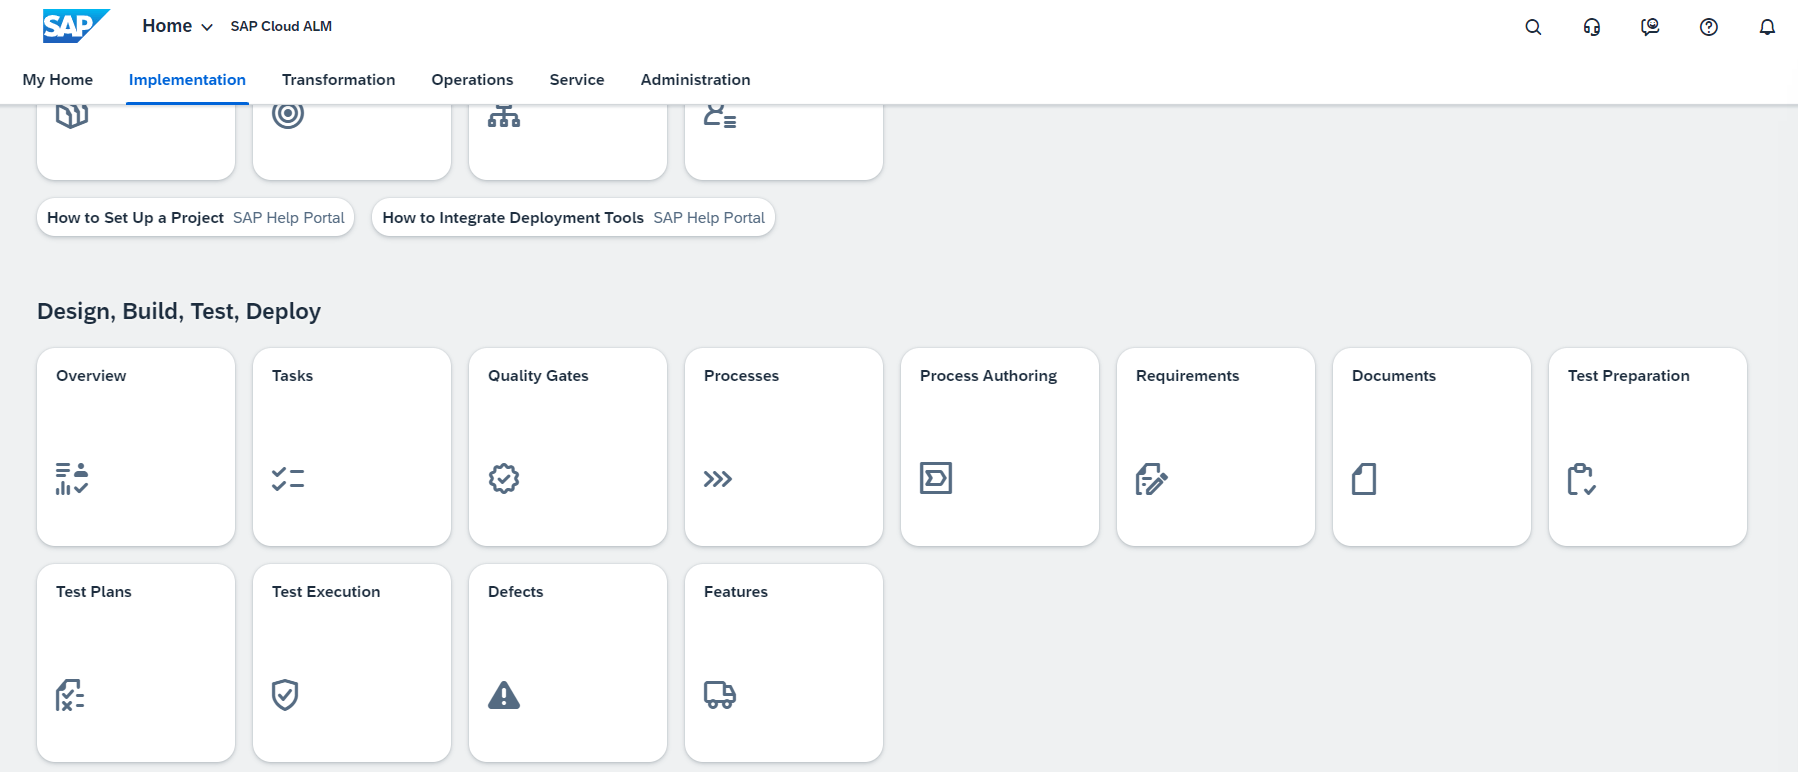Go to the My Home tab
Image resolution: width=1798 pixels, height=772 pixels.
(57, 79)
